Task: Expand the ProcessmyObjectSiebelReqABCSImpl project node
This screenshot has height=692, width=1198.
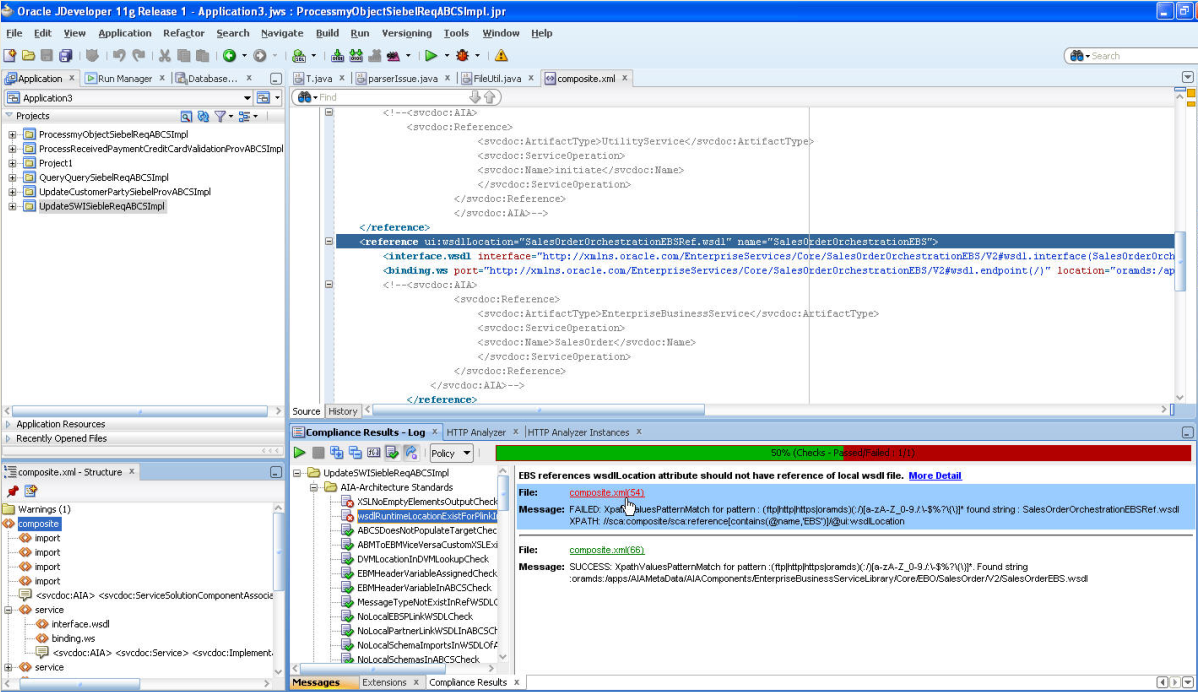Action: (13, 135)
